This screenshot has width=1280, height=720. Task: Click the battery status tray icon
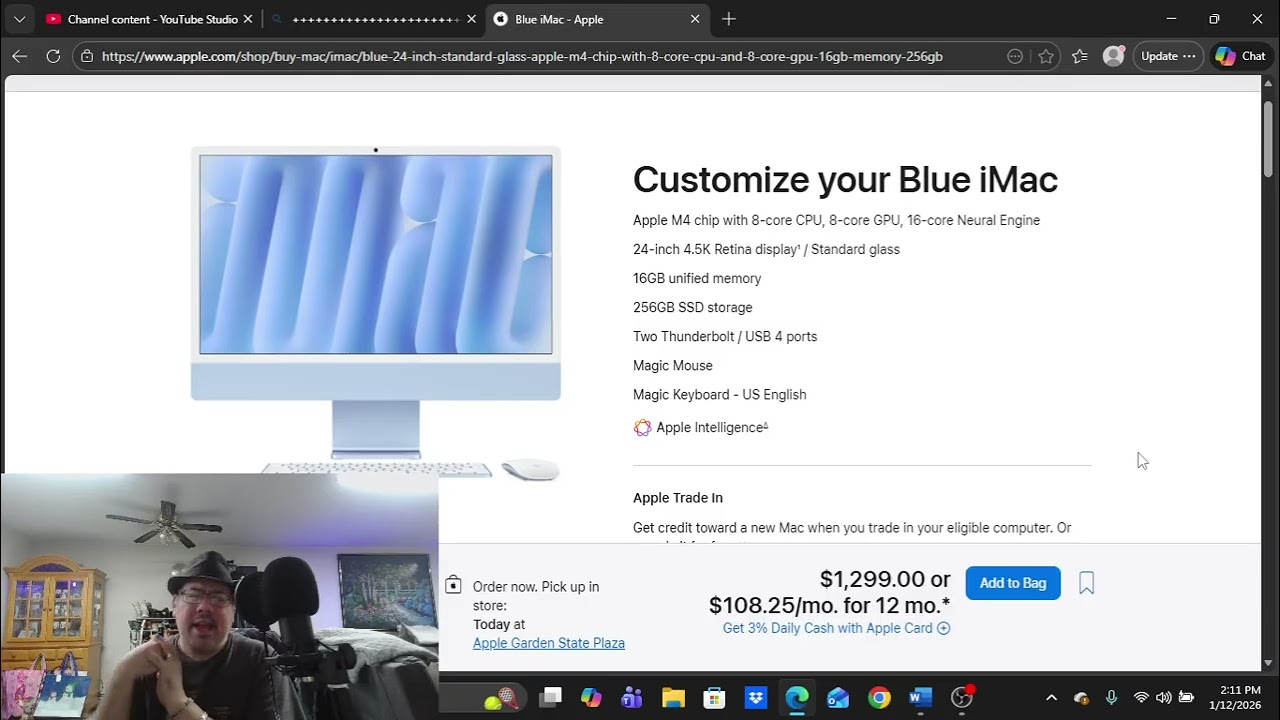(x=1187, y=698)
